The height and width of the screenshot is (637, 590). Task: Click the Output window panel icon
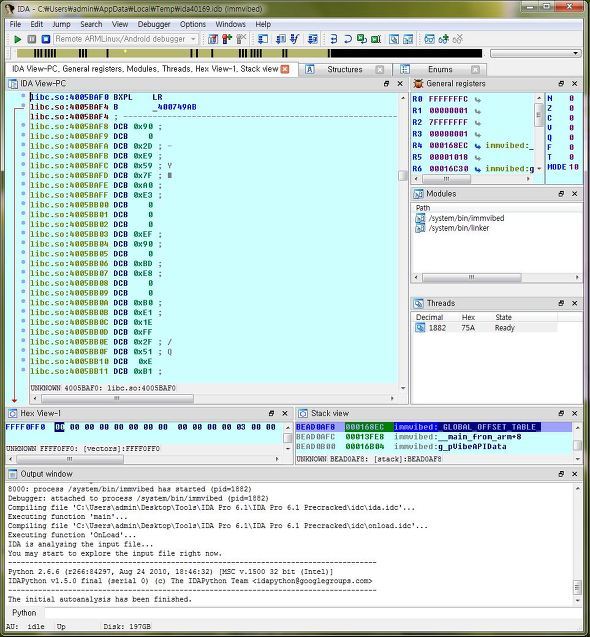click(13, 474)
